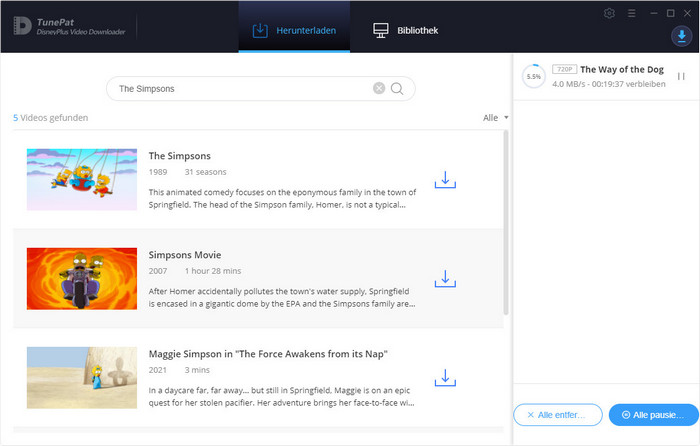Open the Alle filter dropdown
Image resolution: width=700 pixels, height=446 pixels.
click(x=496, y=118)
